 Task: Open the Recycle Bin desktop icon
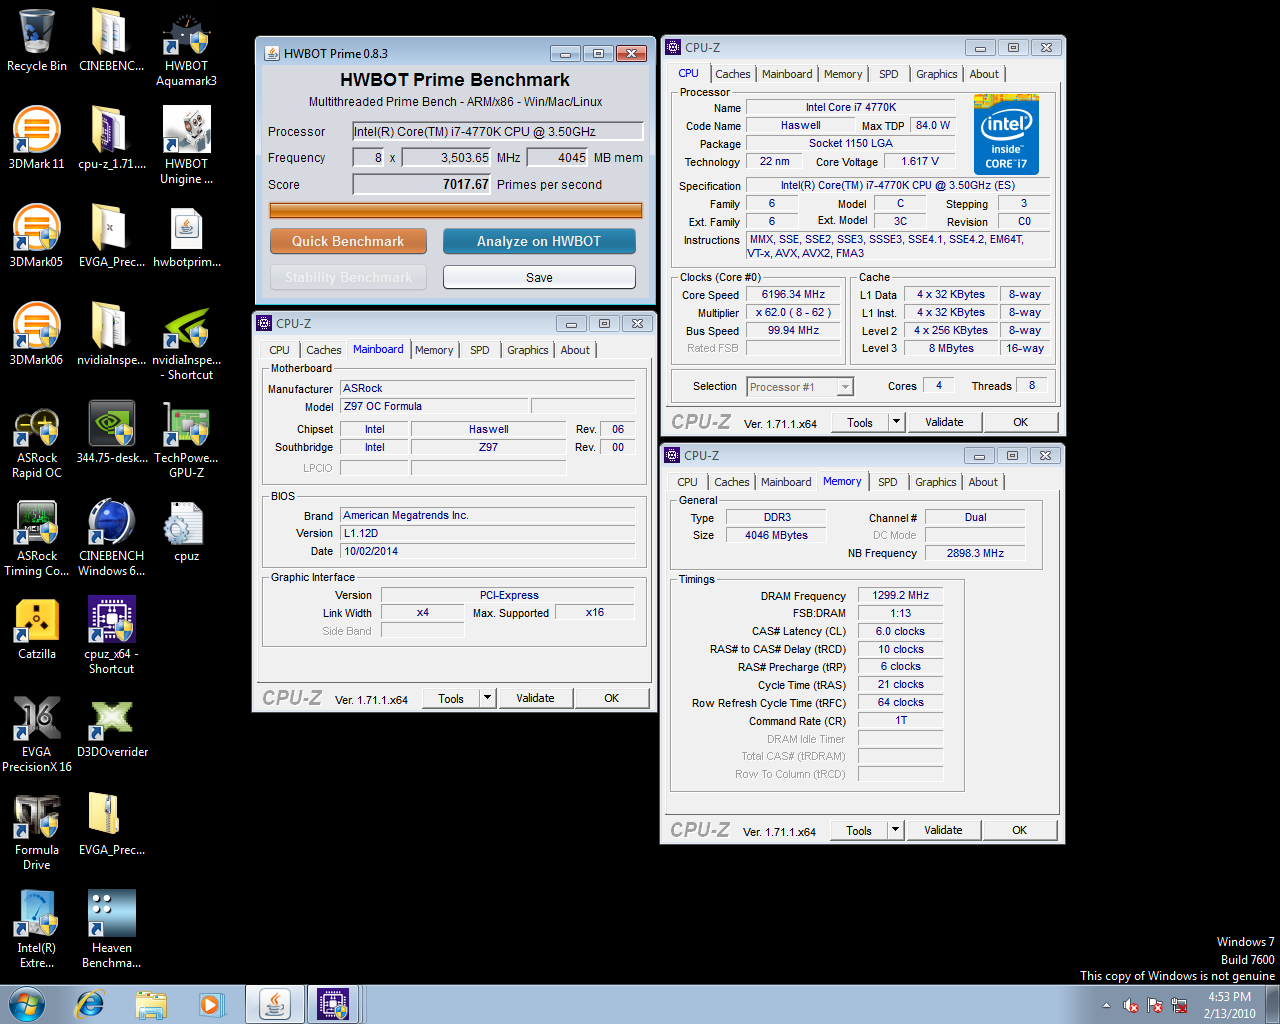(x=37, y=41)
